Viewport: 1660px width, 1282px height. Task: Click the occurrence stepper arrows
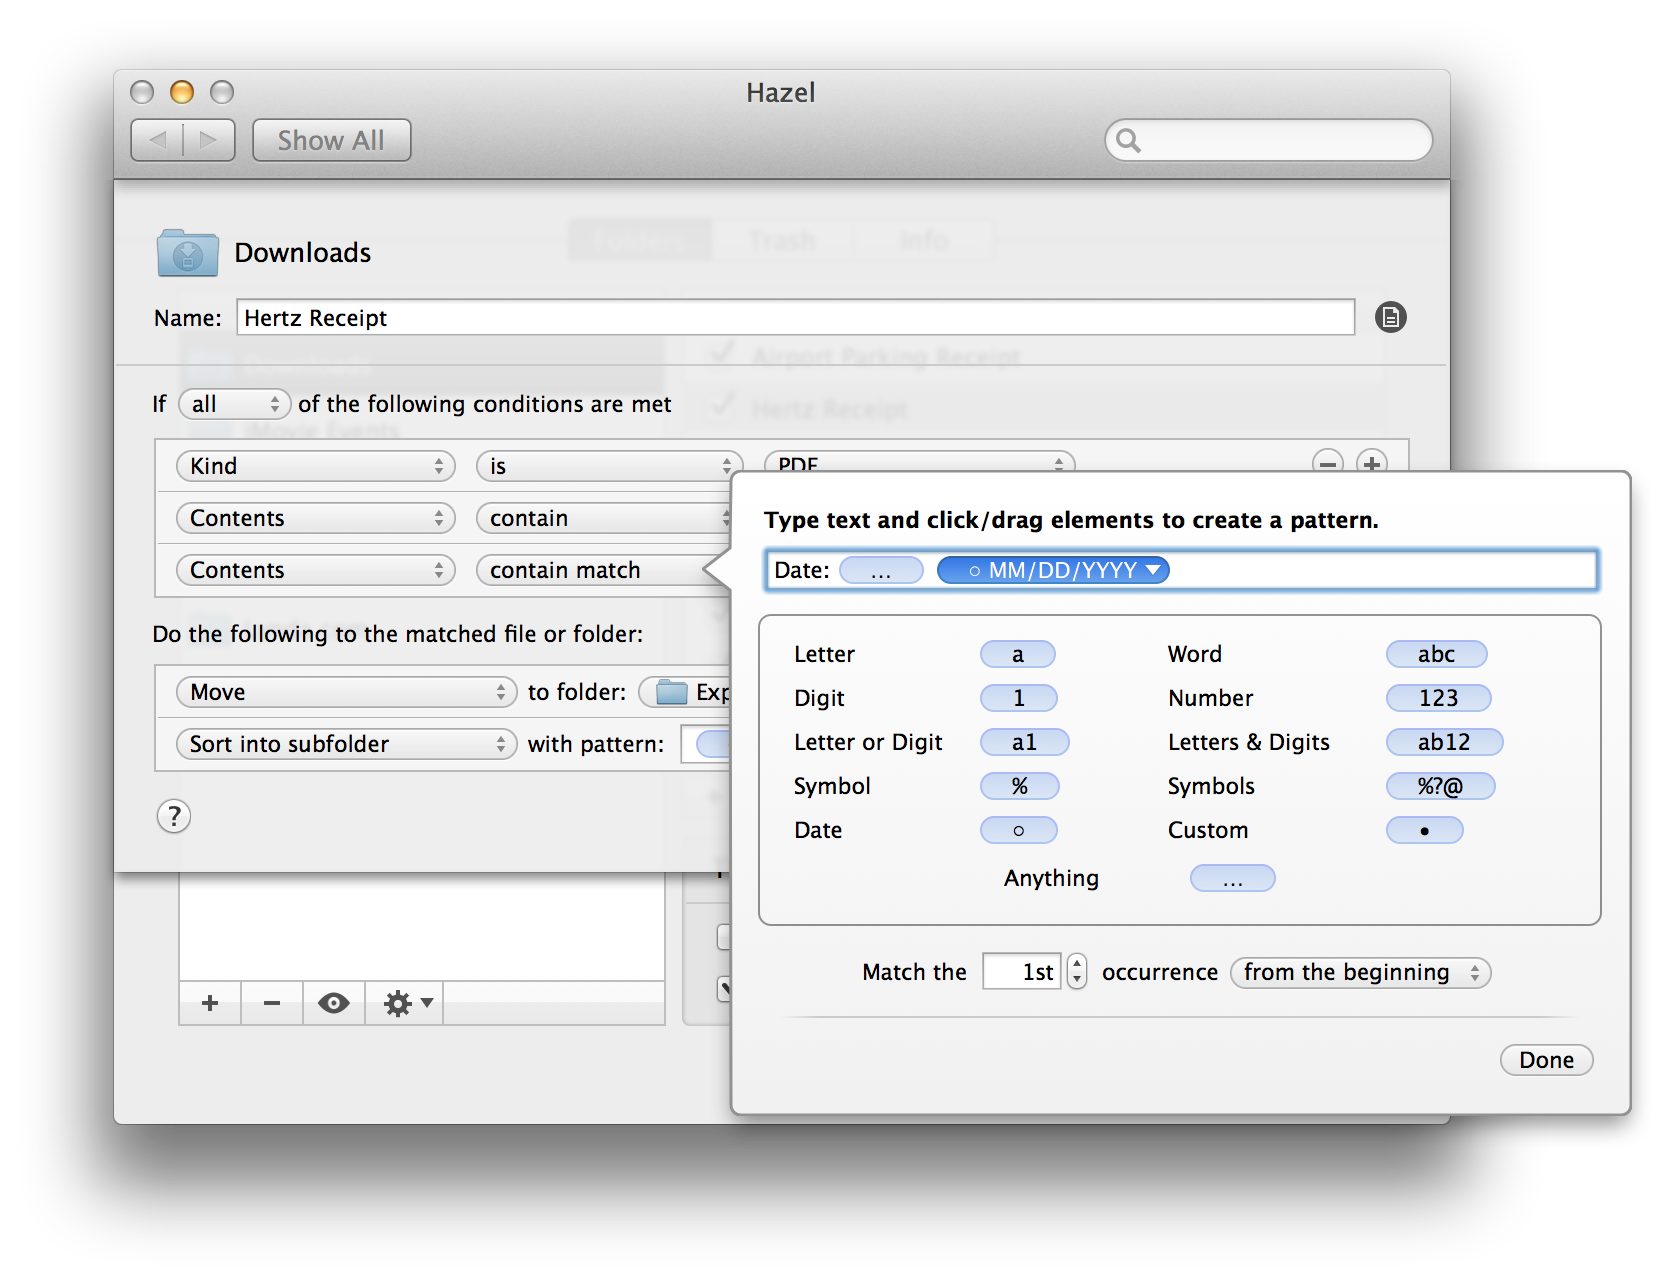point(1077,971)
